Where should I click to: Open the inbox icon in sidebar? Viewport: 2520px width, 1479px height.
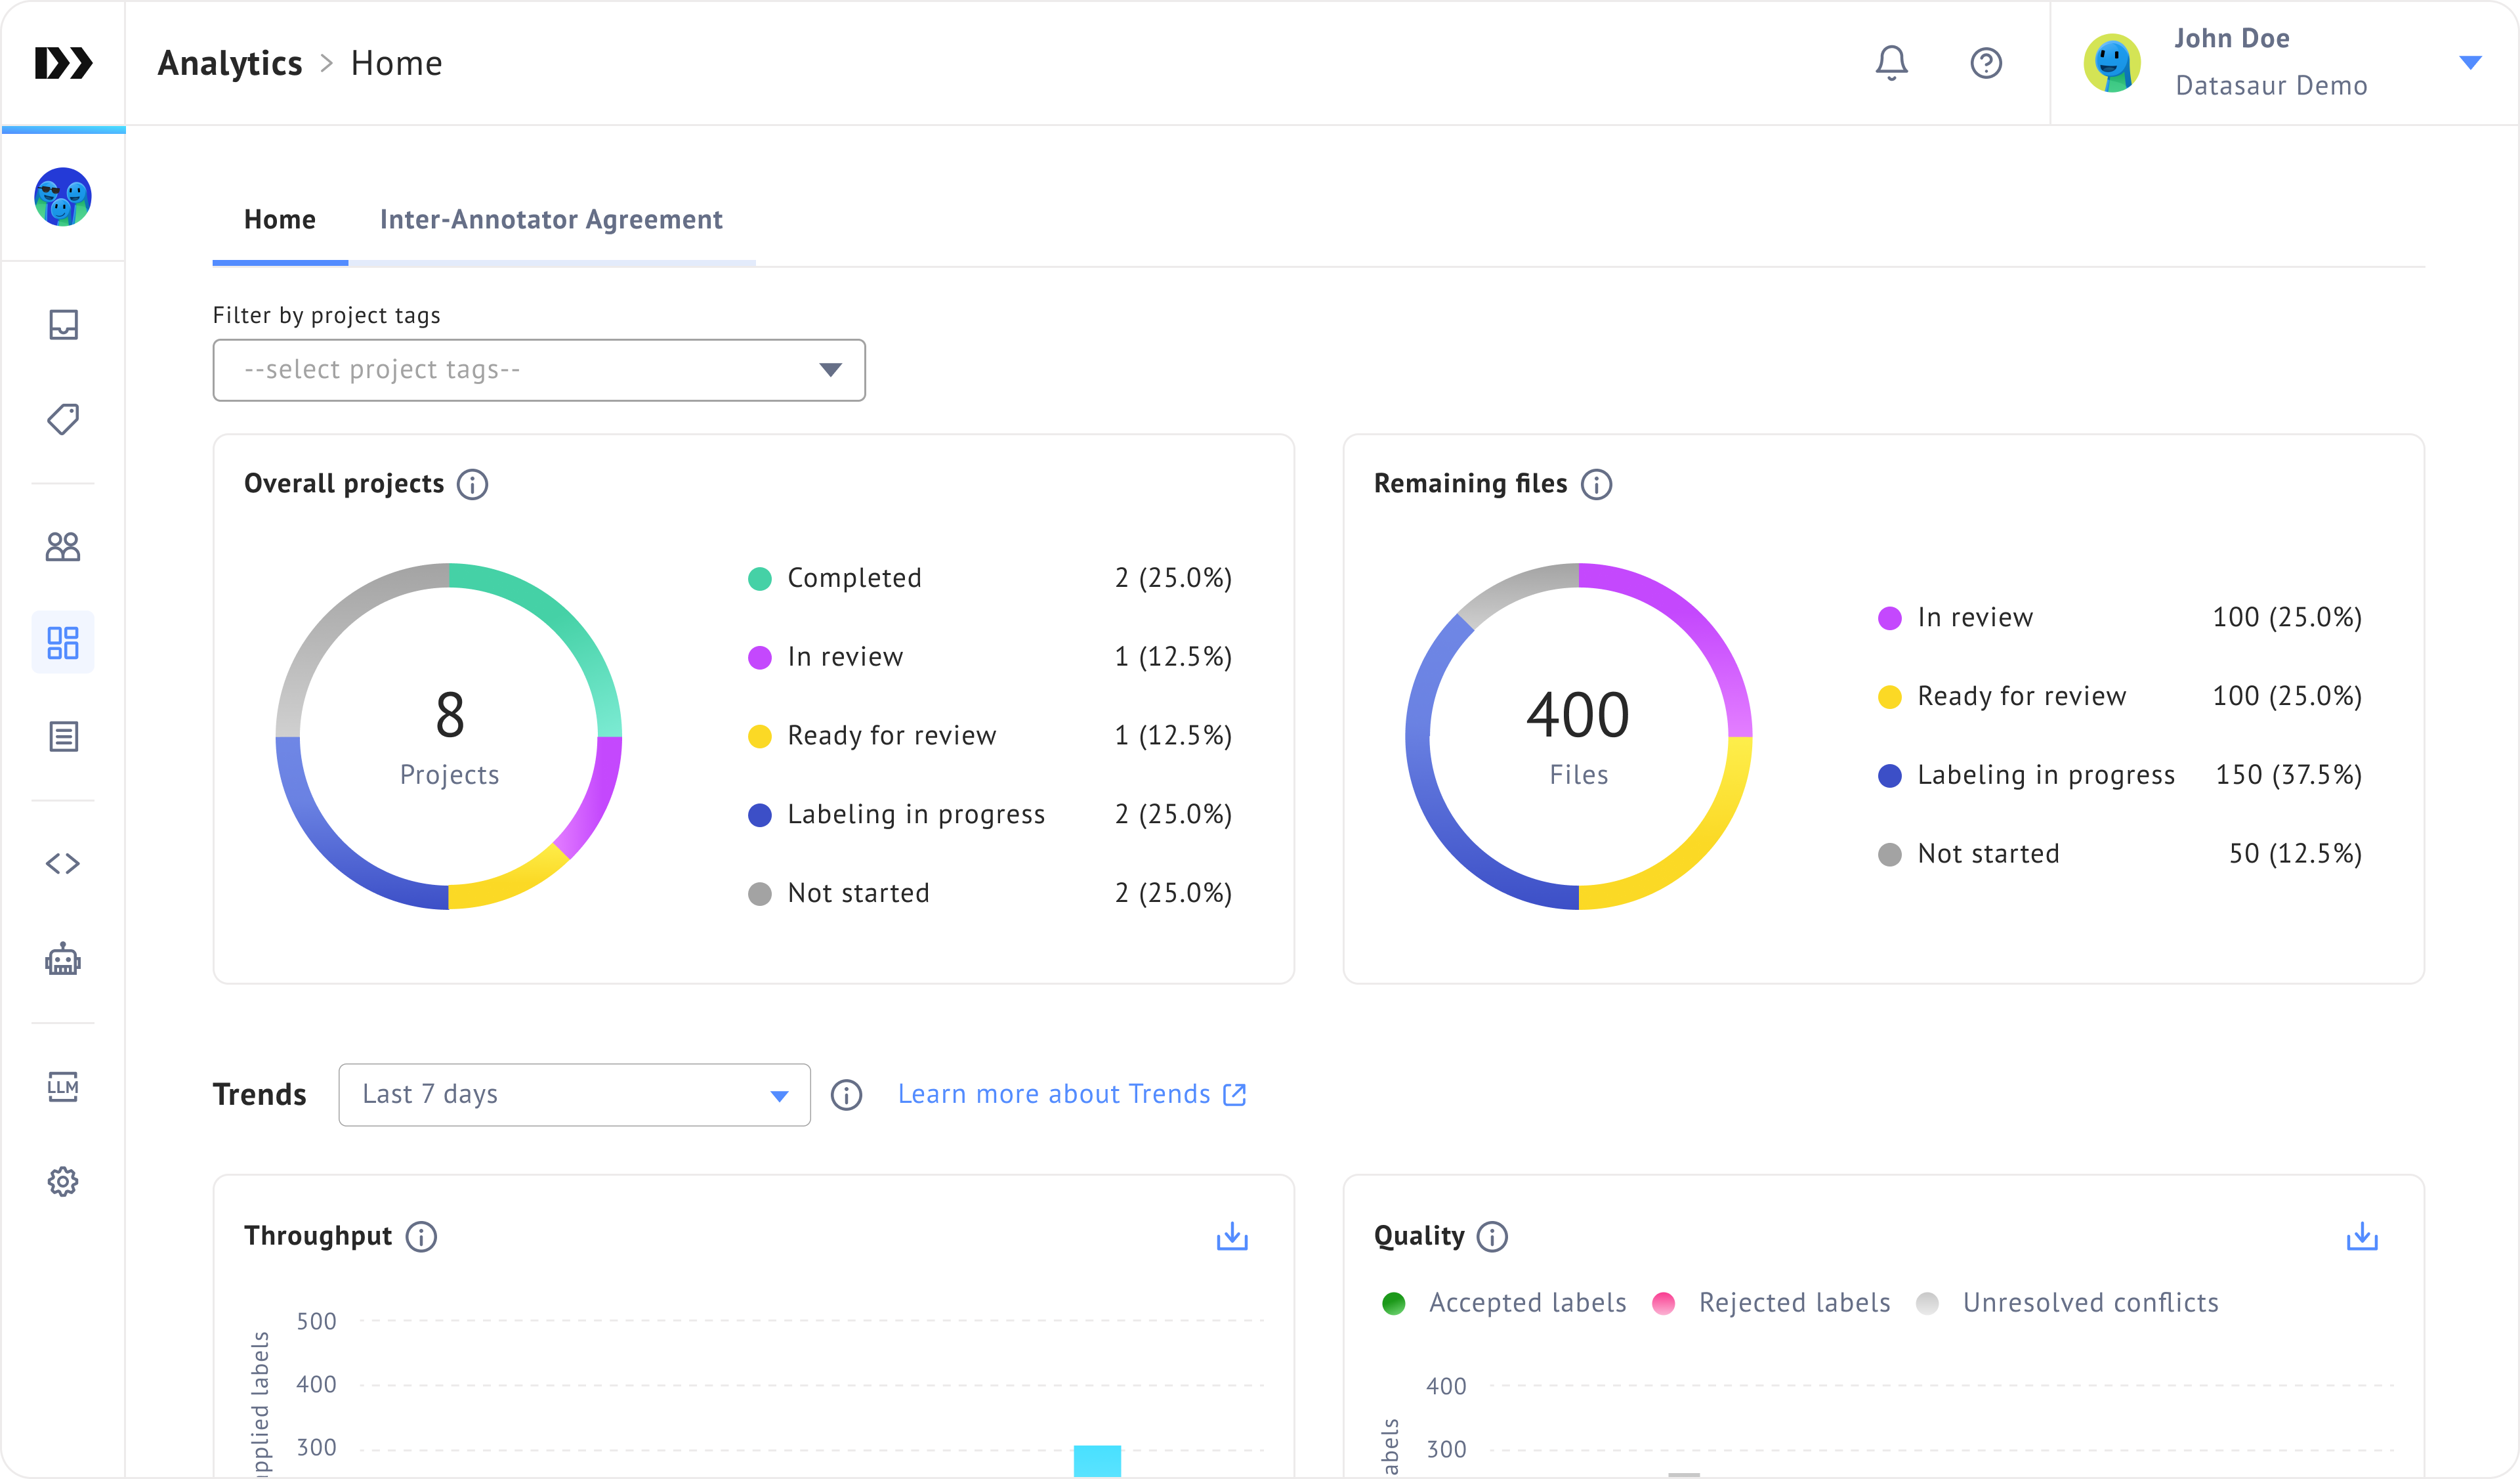coord(63,324)
